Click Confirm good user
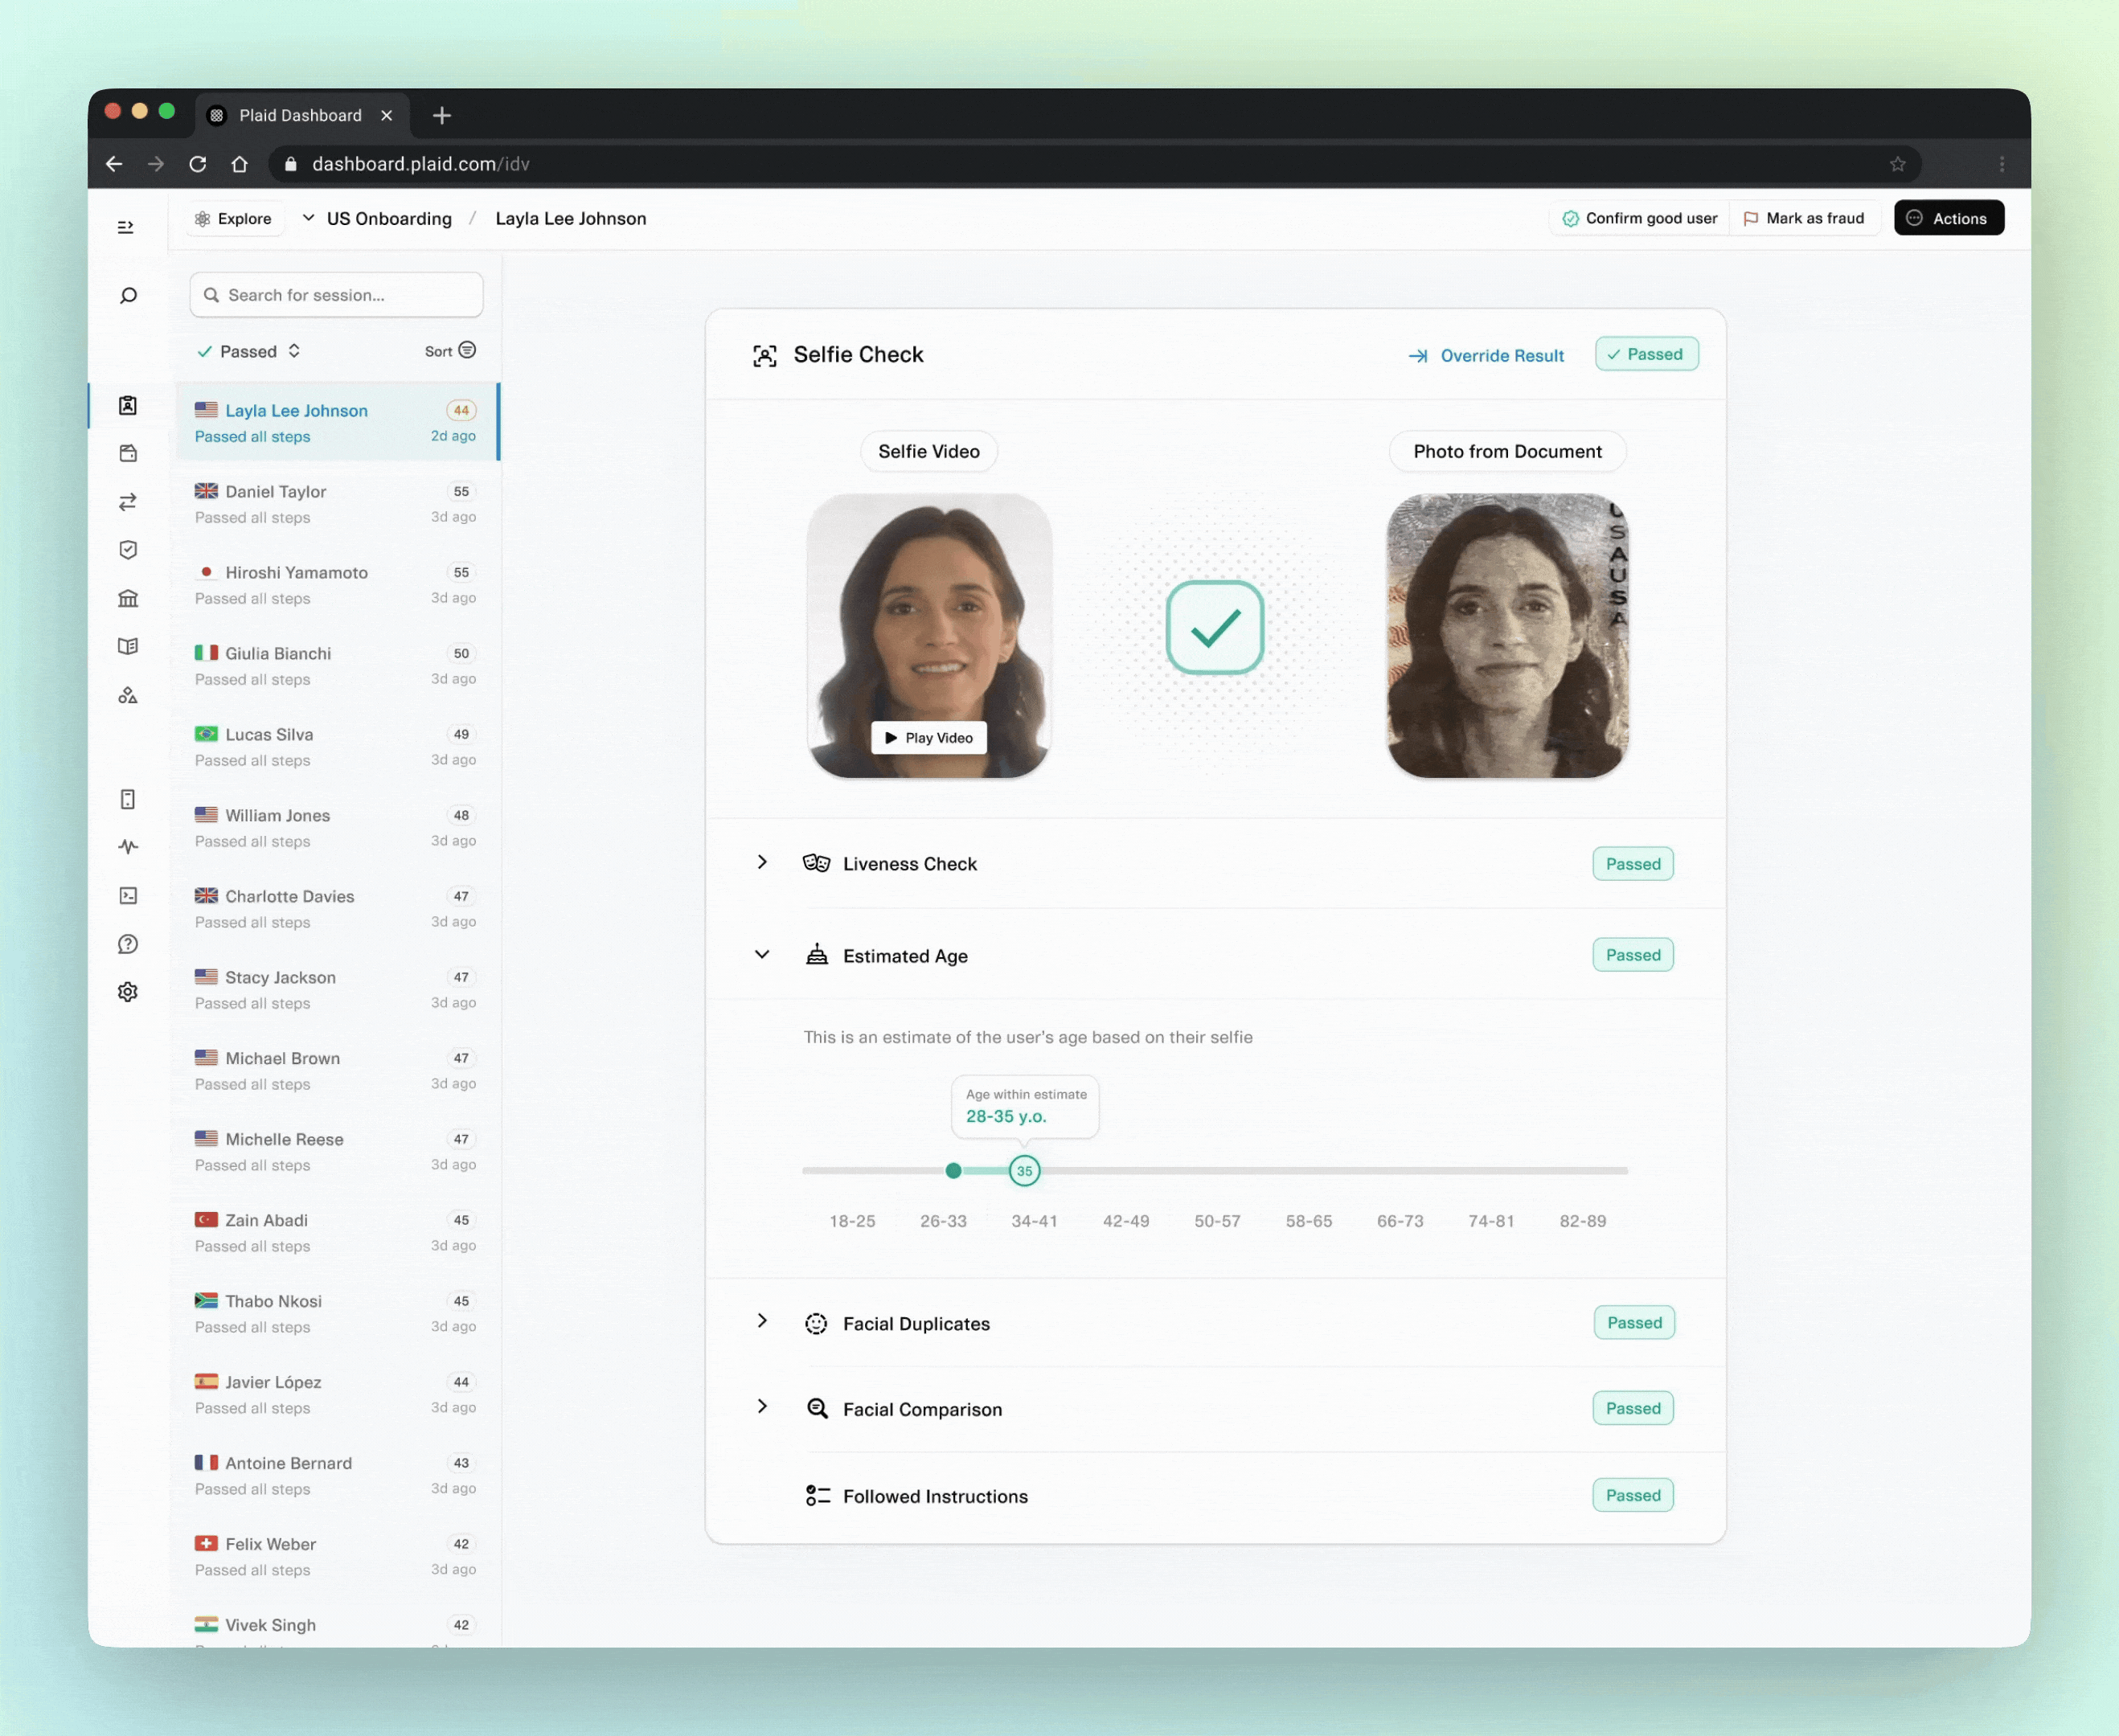Screen dimensions: 2119x1736 [1640, 218]
